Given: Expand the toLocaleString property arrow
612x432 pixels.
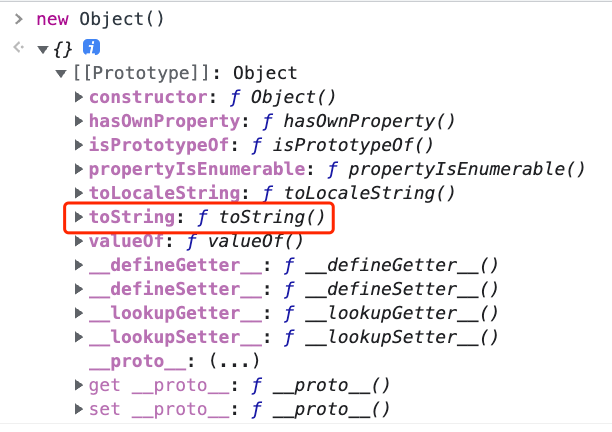Looking at the screenshot, I should (79, 193).
